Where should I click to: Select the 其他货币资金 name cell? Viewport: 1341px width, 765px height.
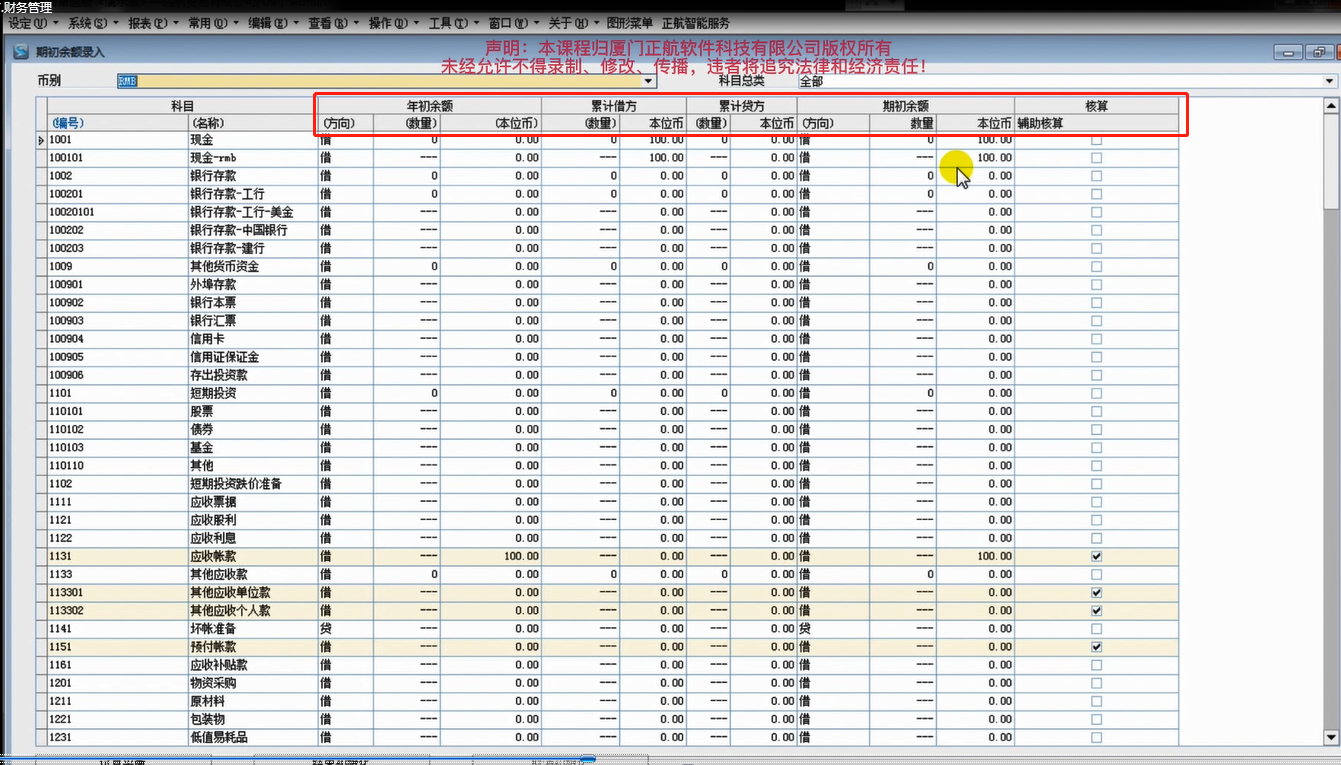(x=253, y=267)
